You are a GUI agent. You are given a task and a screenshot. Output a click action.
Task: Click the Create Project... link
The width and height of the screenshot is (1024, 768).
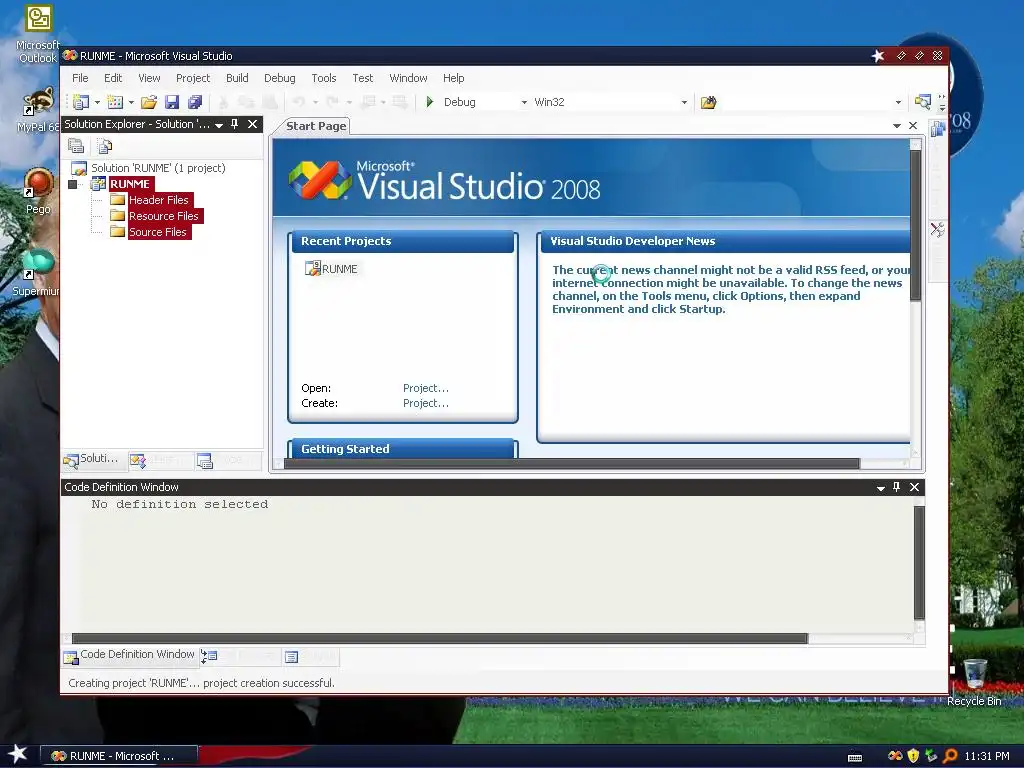[x=426, y=403]
